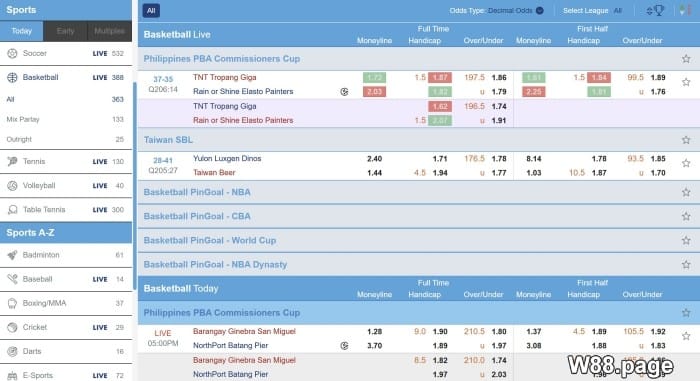Image resolution: width=700 pixels, height=381 pixels.
Task: Star Basketball PinGoal - NBA league
Action: pyautogui.click(x=686, y=193)
